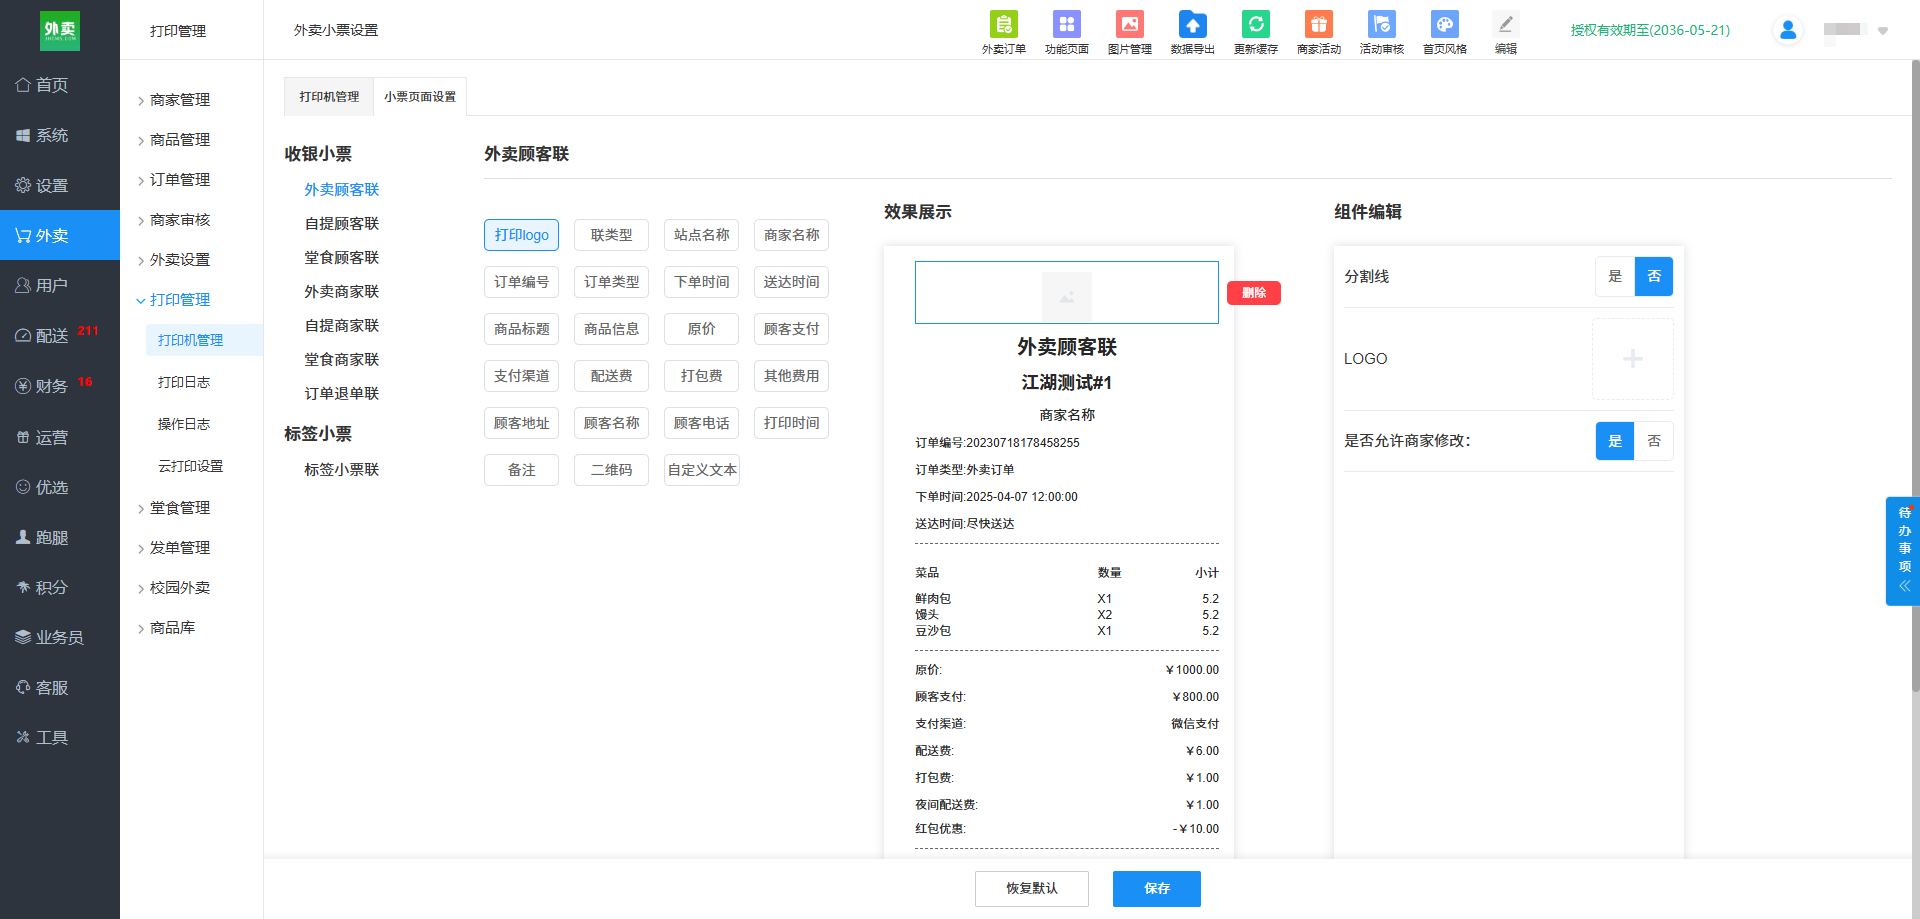The width and height of the screenshot is (1920, 919).
Task: Open 运营 in the left sidebar
Action: 60,437
